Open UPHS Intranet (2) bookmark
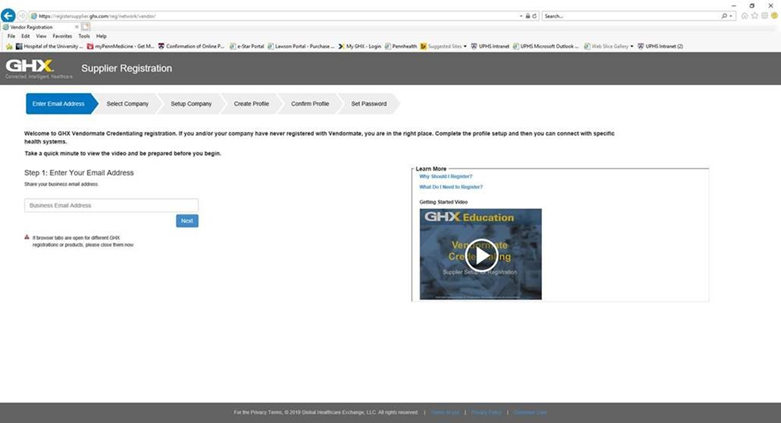Screen dimensions: 781x423 click(x=660, y=46)
